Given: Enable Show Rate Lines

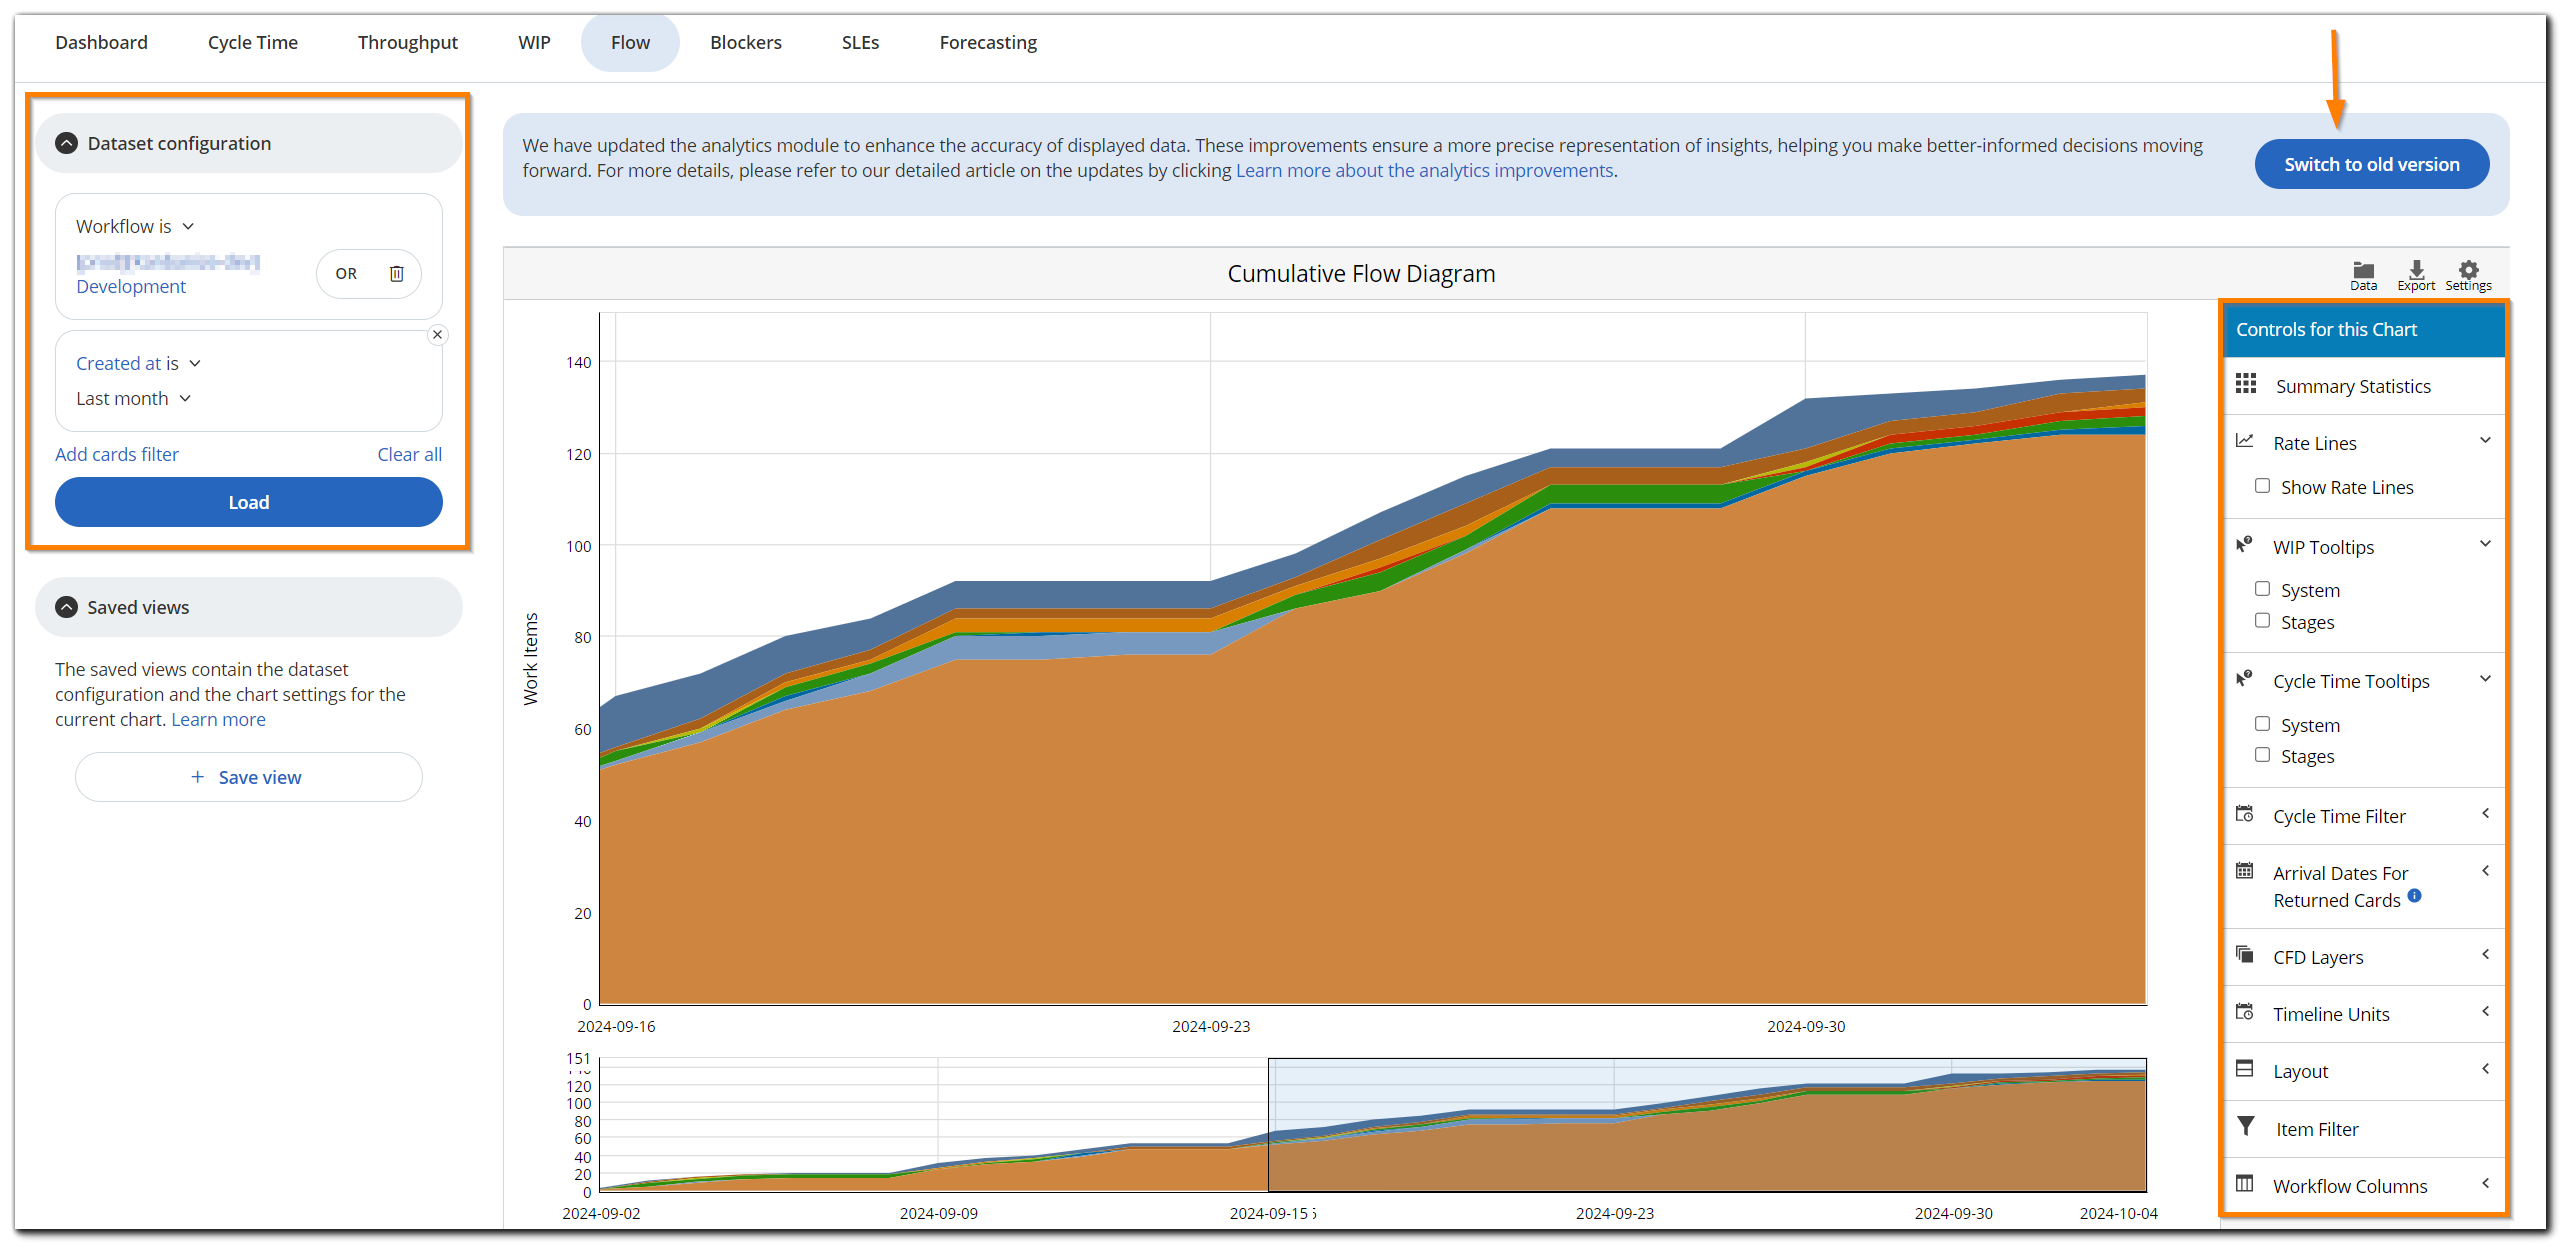Looking at the screenshot, I should click(2262, 486).
